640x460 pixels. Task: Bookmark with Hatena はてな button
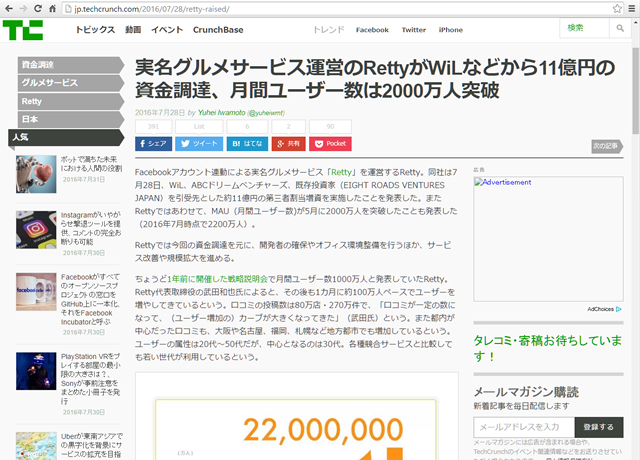coord(245,144)
